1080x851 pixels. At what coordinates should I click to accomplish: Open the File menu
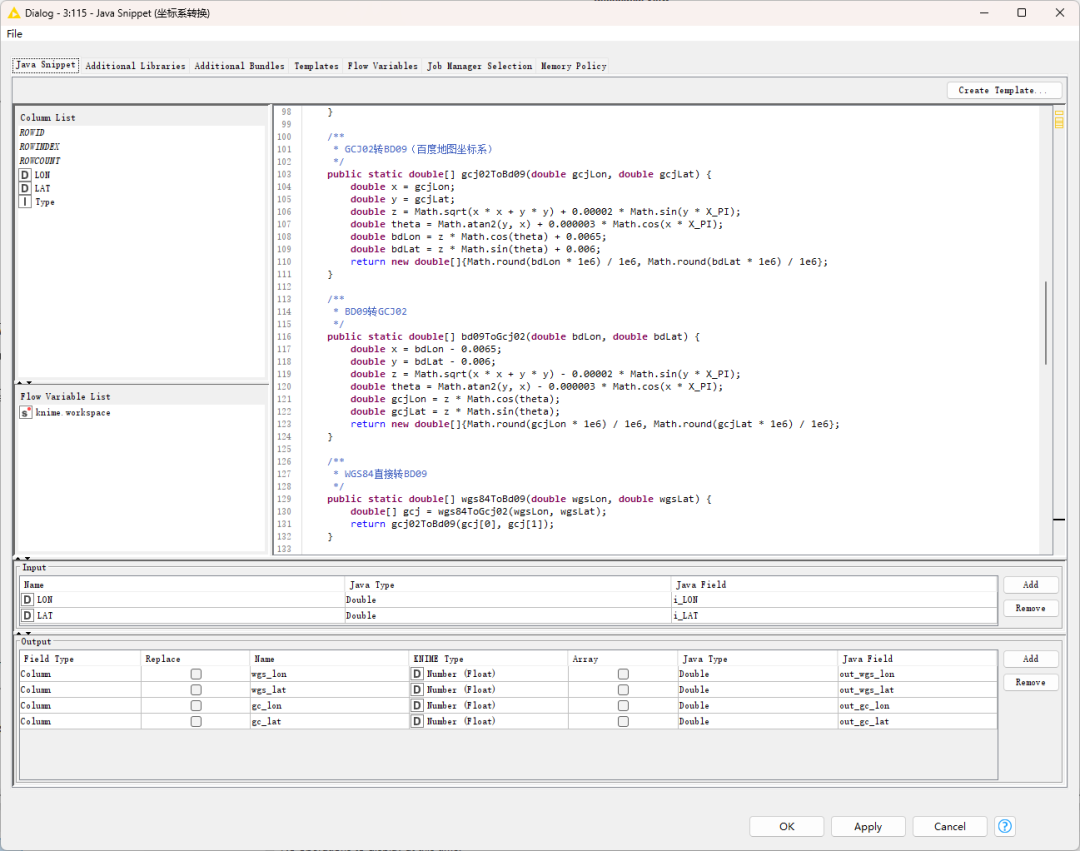[x=14, y=34]
